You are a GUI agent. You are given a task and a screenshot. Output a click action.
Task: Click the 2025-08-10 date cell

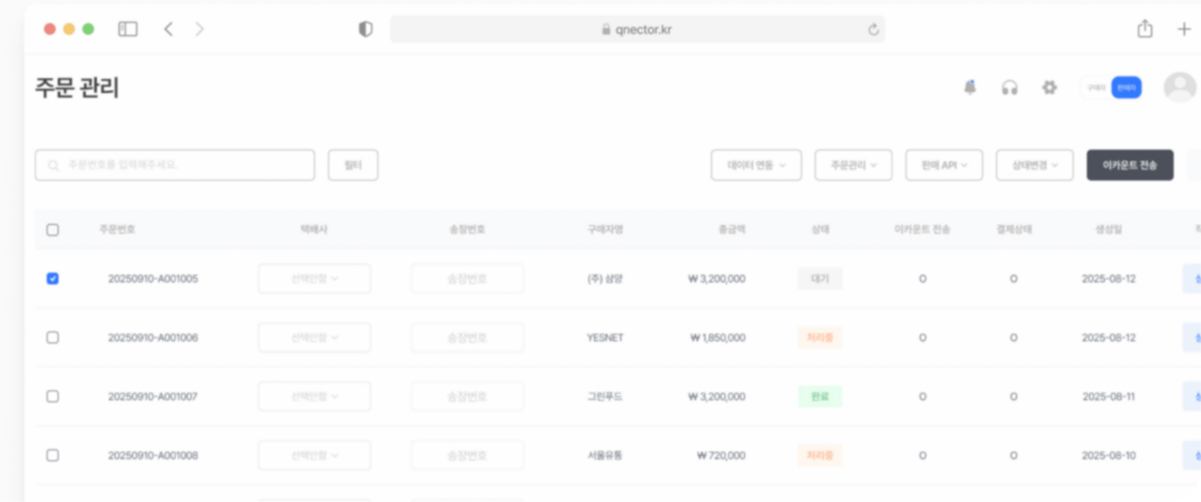click(x=1108, y=455)
